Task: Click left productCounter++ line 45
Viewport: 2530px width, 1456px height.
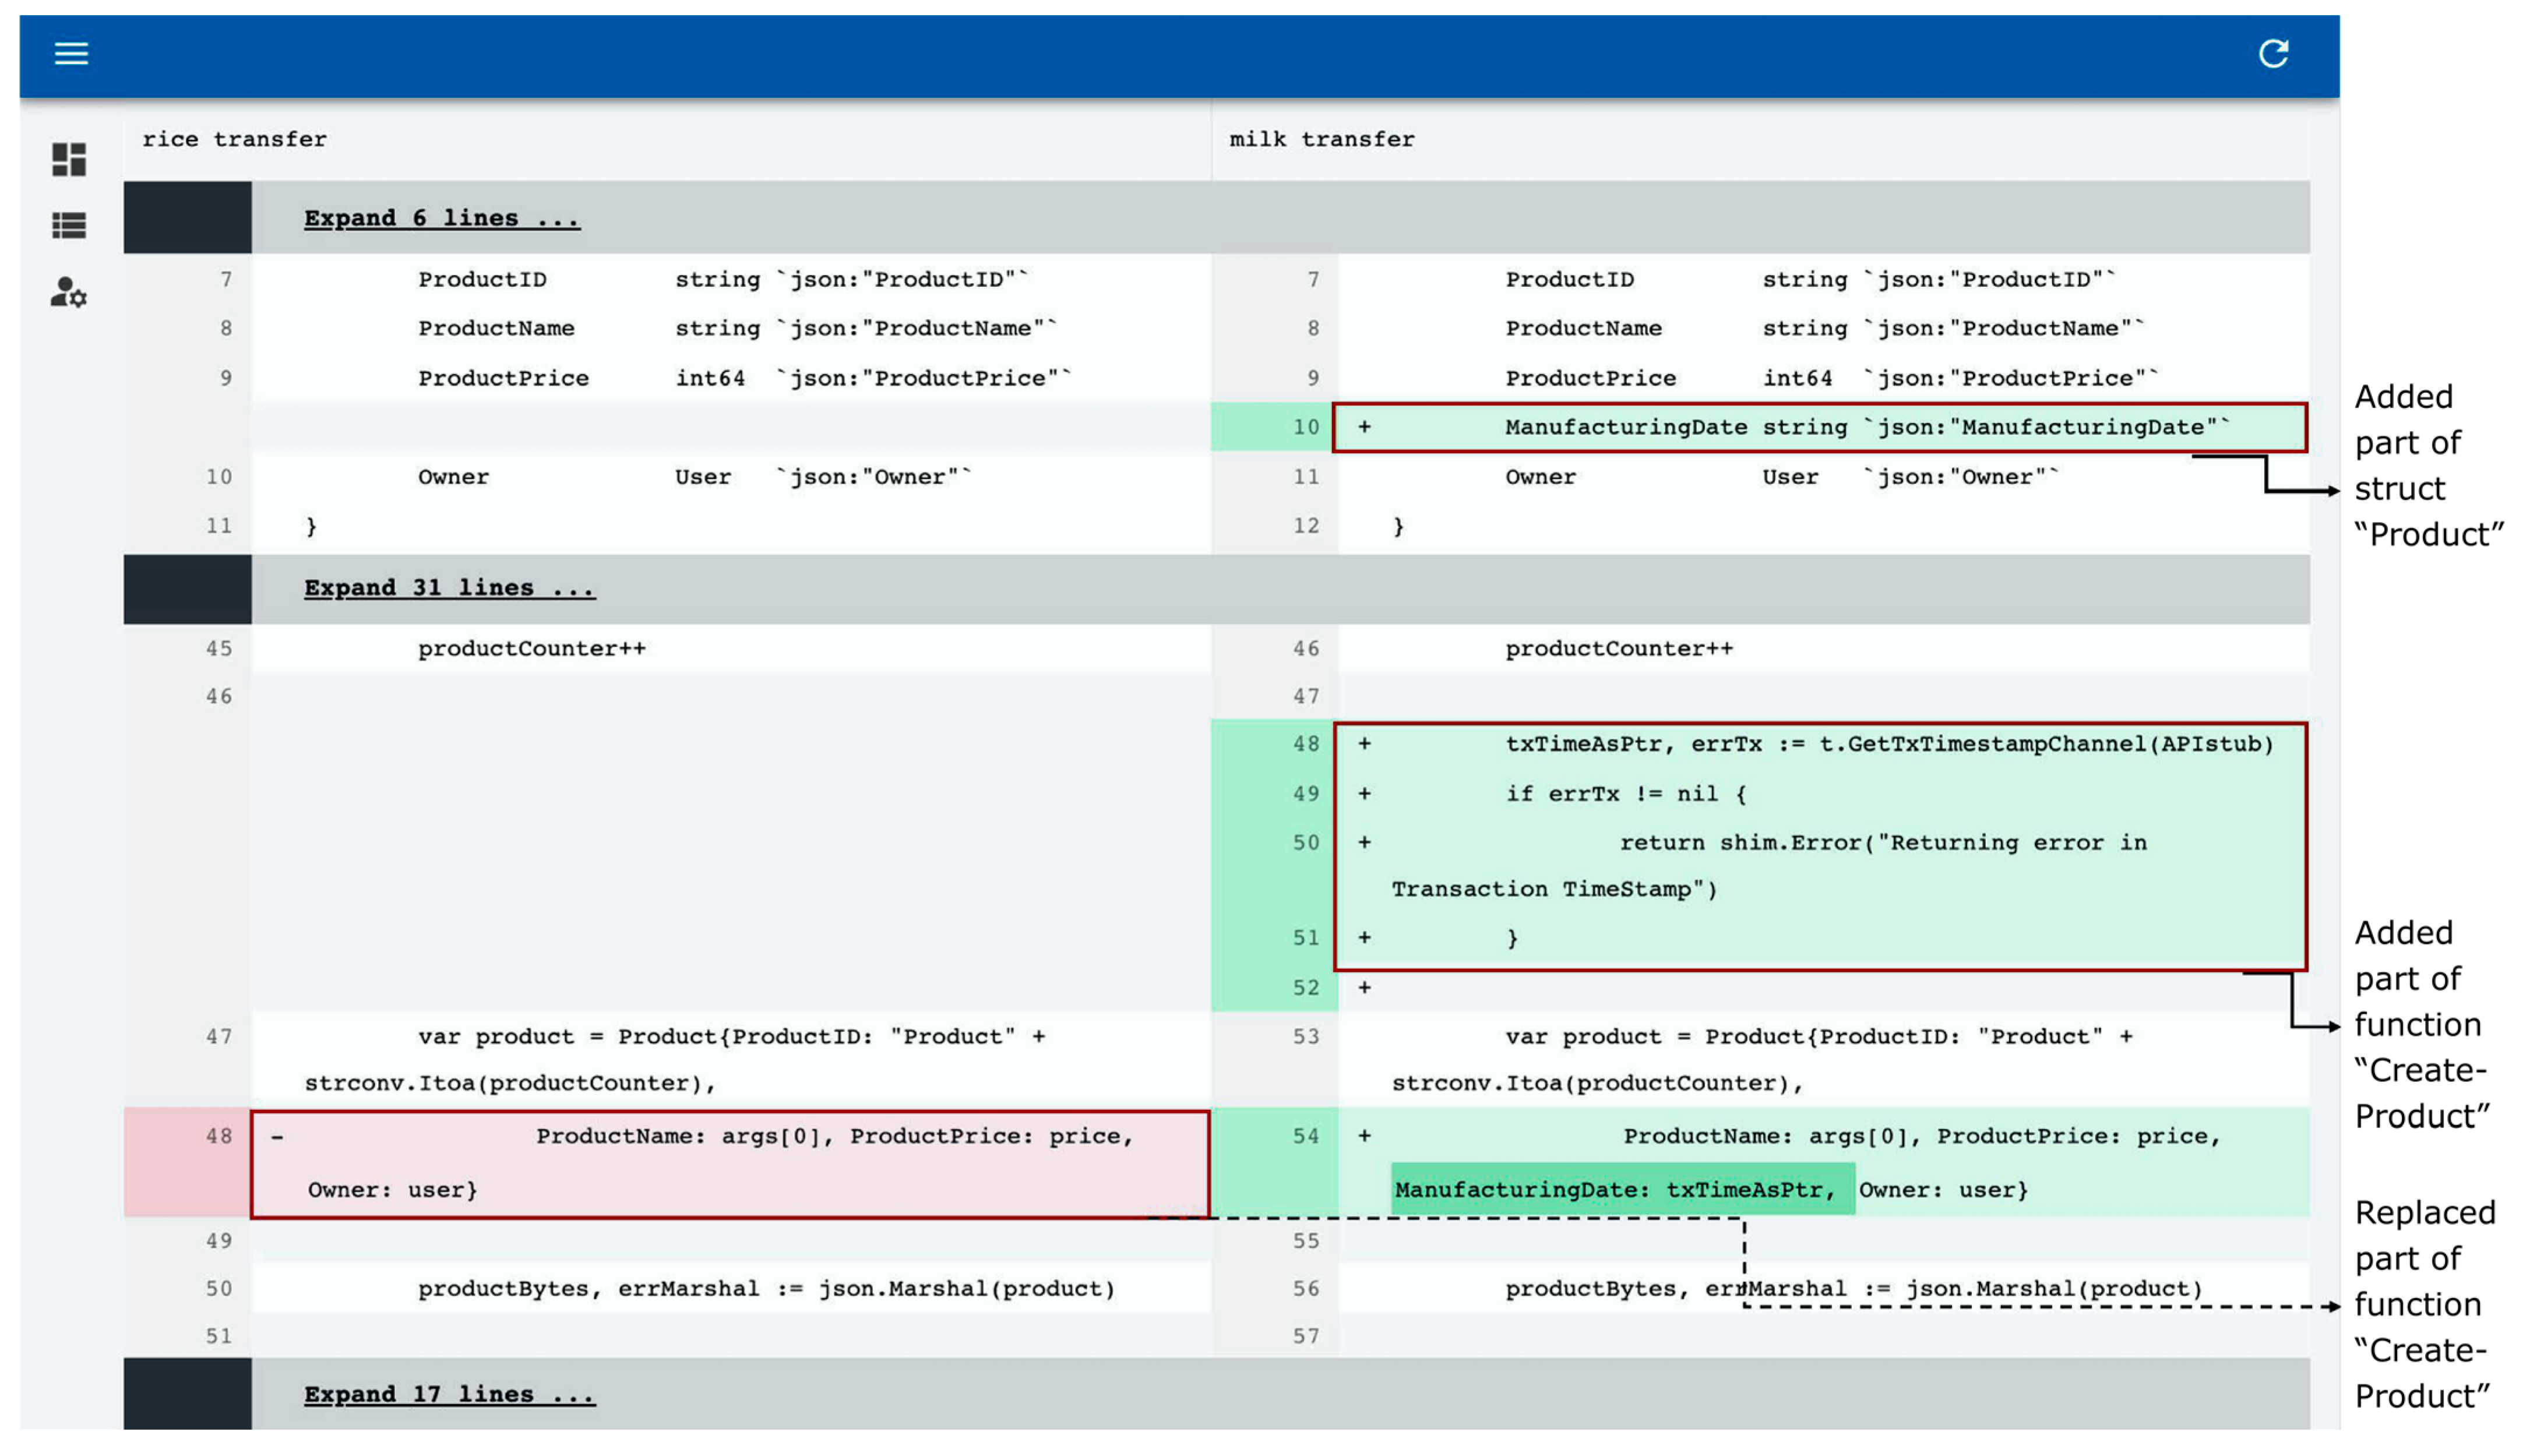Action: (x=531, y=648)
